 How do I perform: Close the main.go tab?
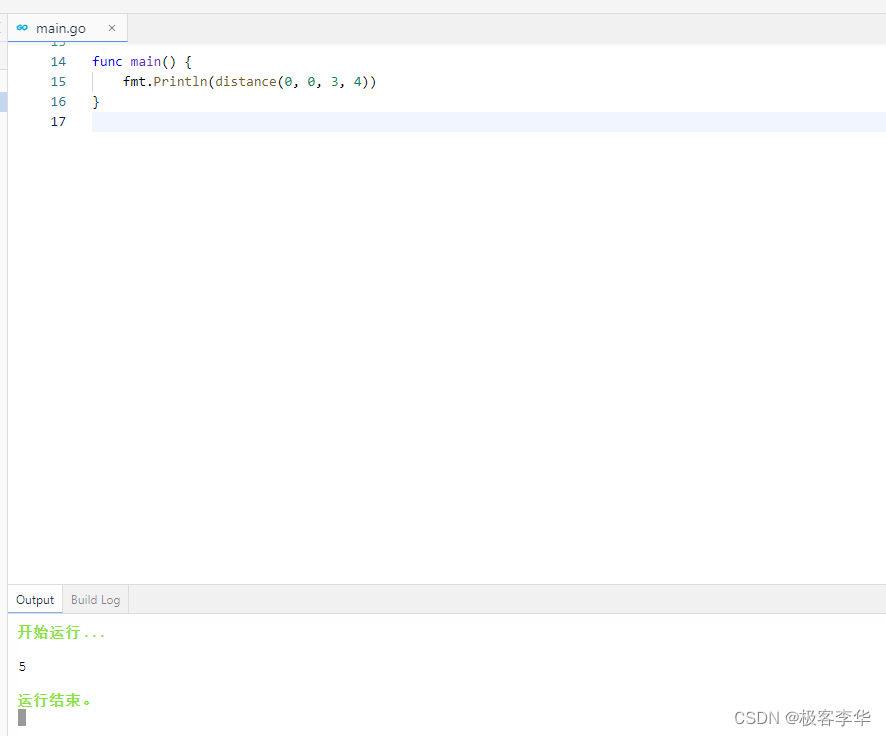(x=112, y=28)
